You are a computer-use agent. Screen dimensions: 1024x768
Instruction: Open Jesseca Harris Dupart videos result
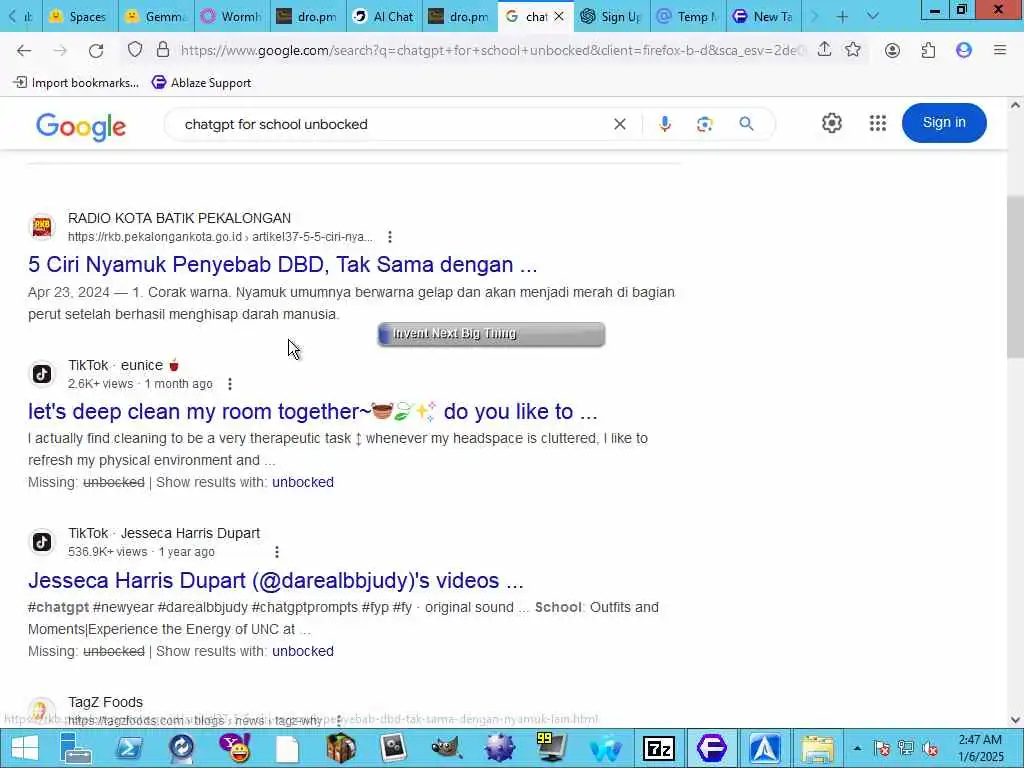(x=276, y=581)
